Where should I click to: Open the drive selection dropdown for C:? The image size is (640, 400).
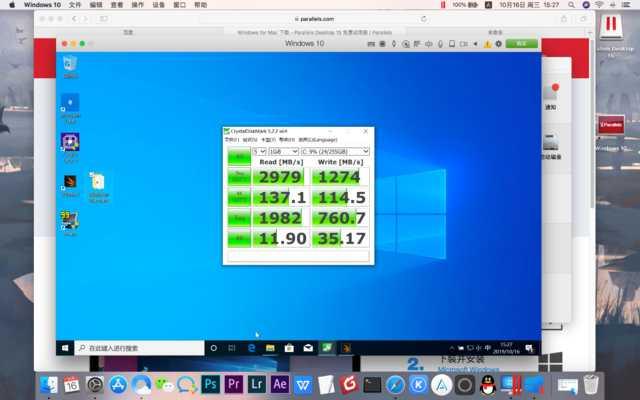point(335,151)
